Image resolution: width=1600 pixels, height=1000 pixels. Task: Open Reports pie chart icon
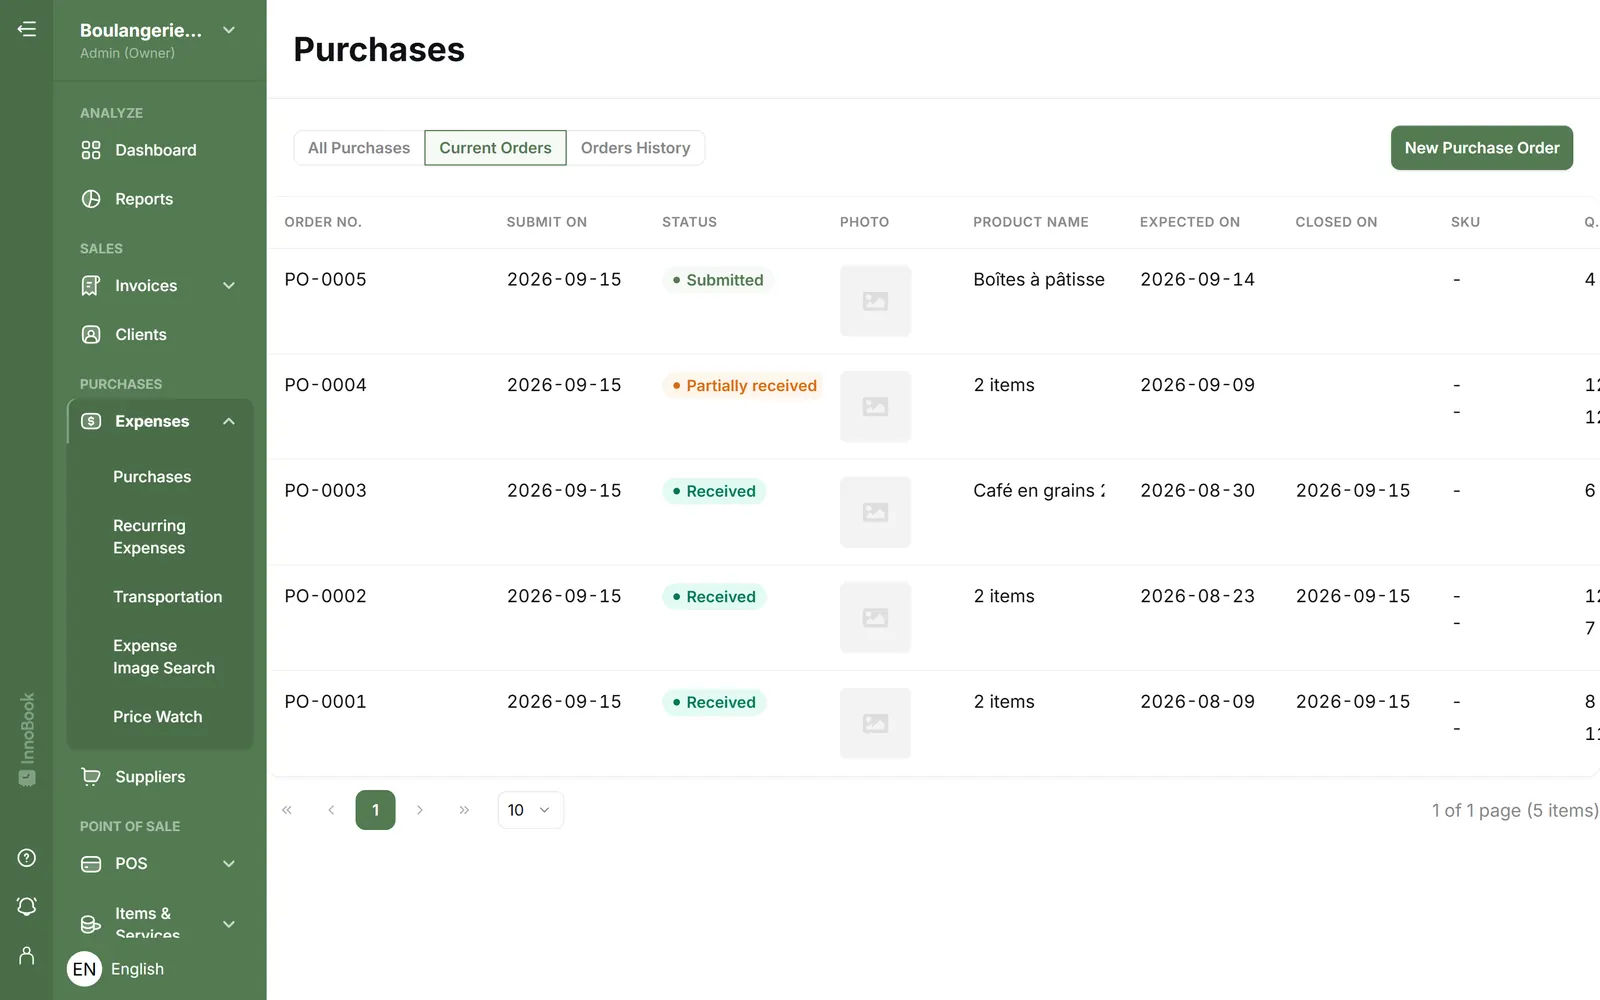point(91,199)
